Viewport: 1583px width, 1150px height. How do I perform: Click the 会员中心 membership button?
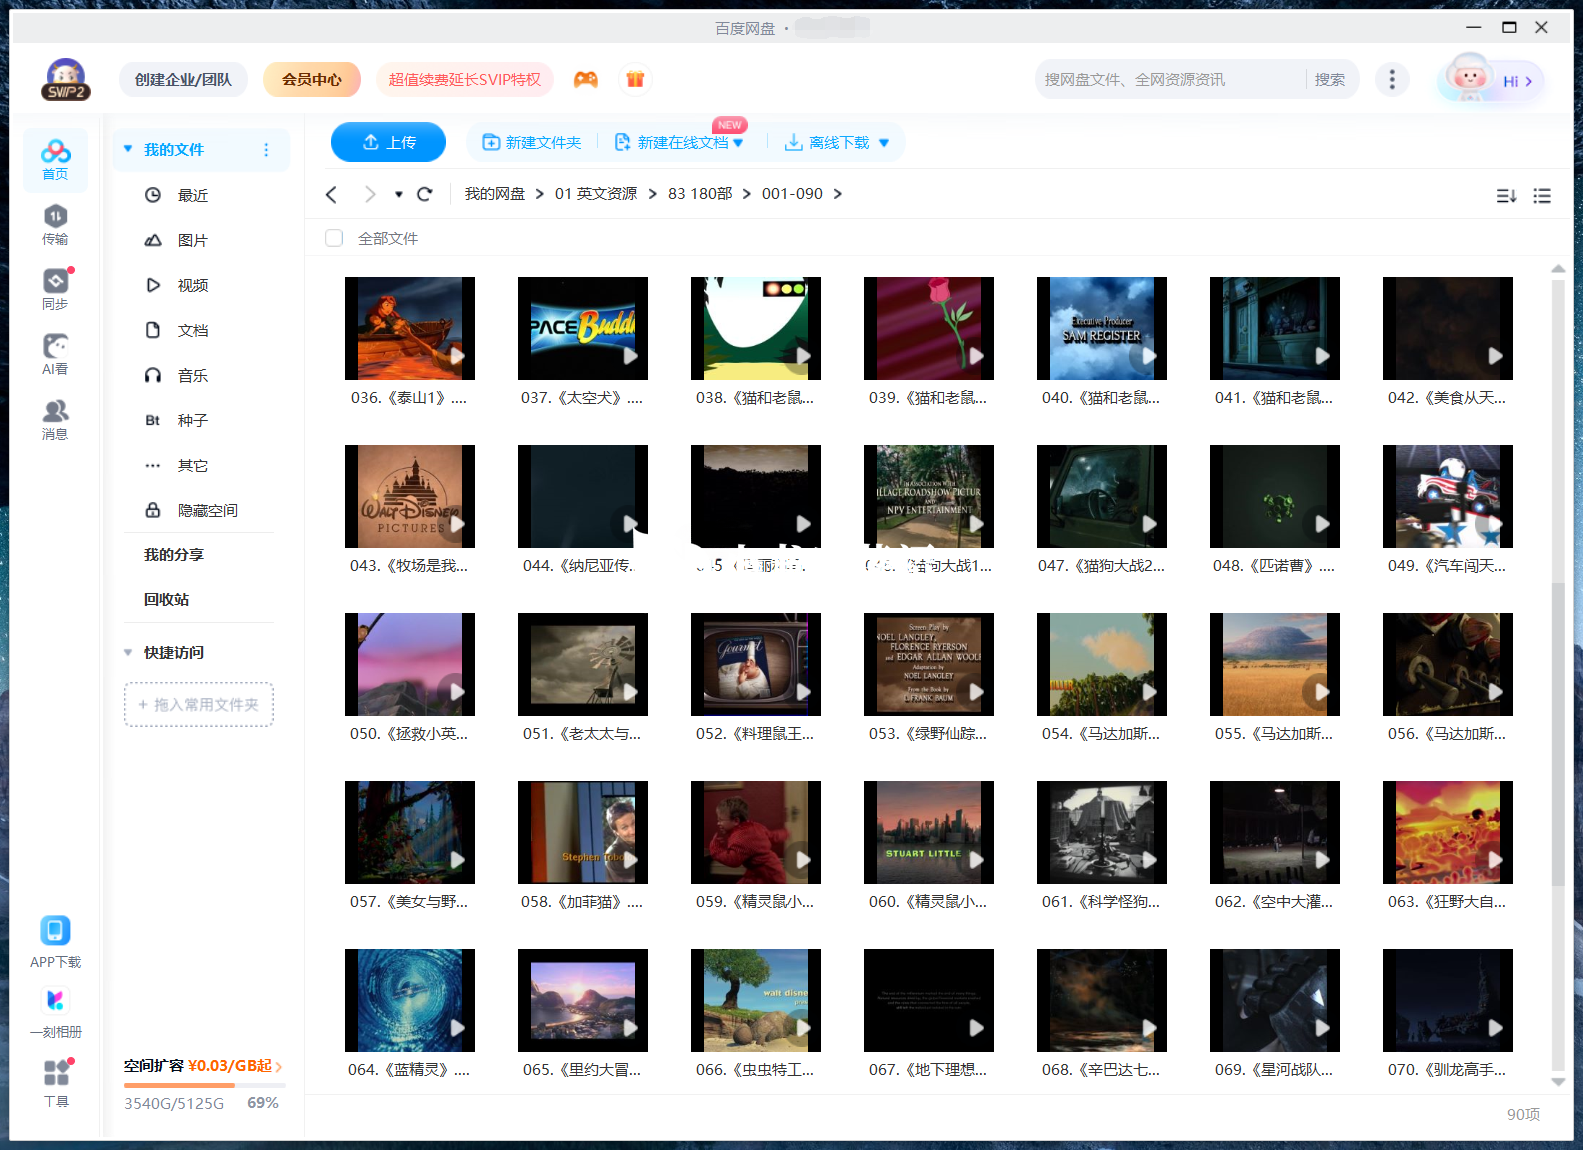tap(311, 80)
